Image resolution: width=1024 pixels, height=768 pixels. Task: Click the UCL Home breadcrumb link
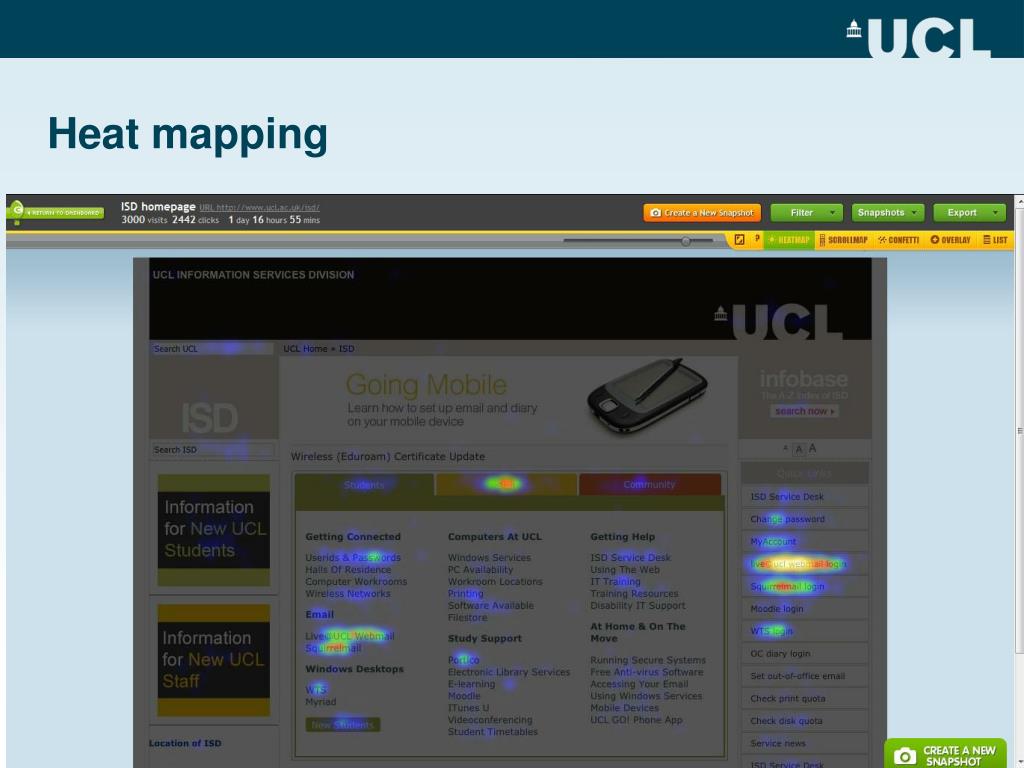[x=305, y=349]
